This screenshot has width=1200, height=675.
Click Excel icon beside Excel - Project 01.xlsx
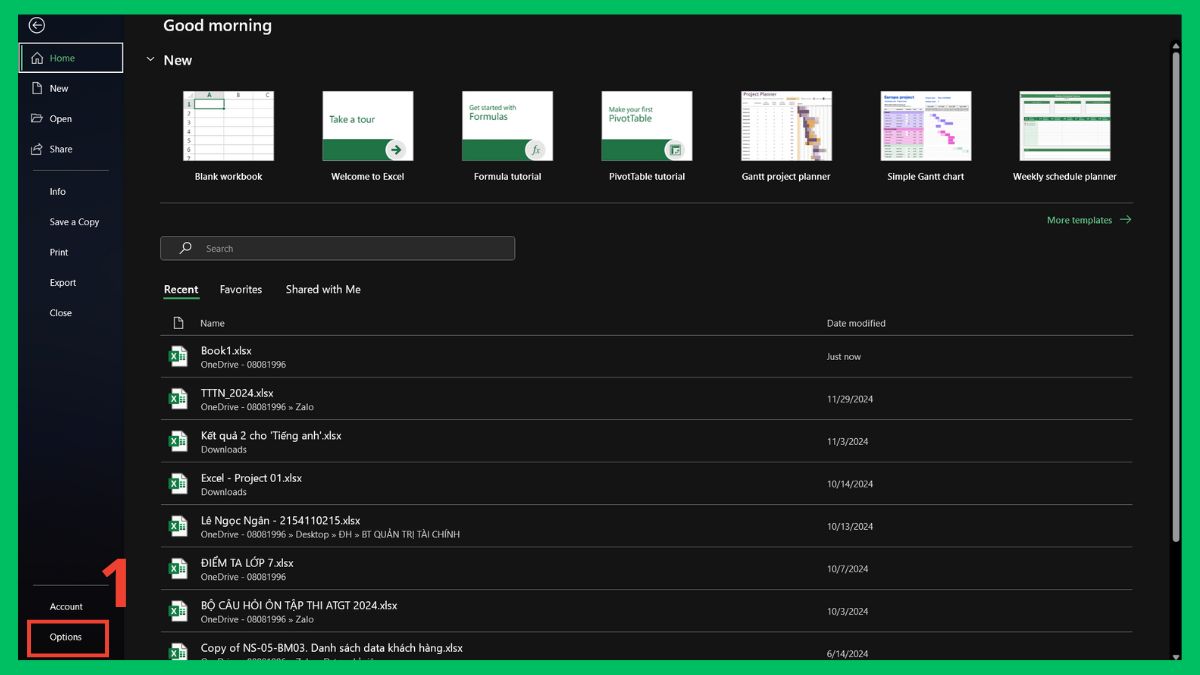point(178,484)
